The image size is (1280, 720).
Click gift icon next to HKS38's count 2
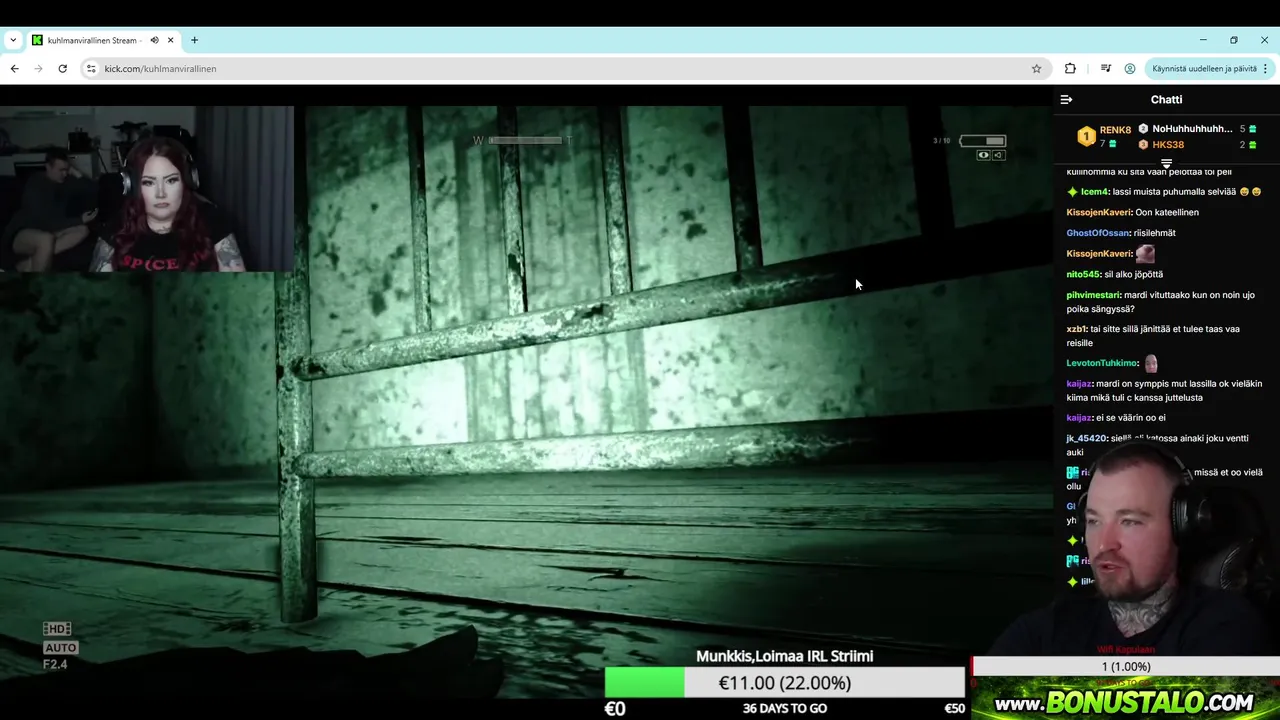(x=1252, y=145)
